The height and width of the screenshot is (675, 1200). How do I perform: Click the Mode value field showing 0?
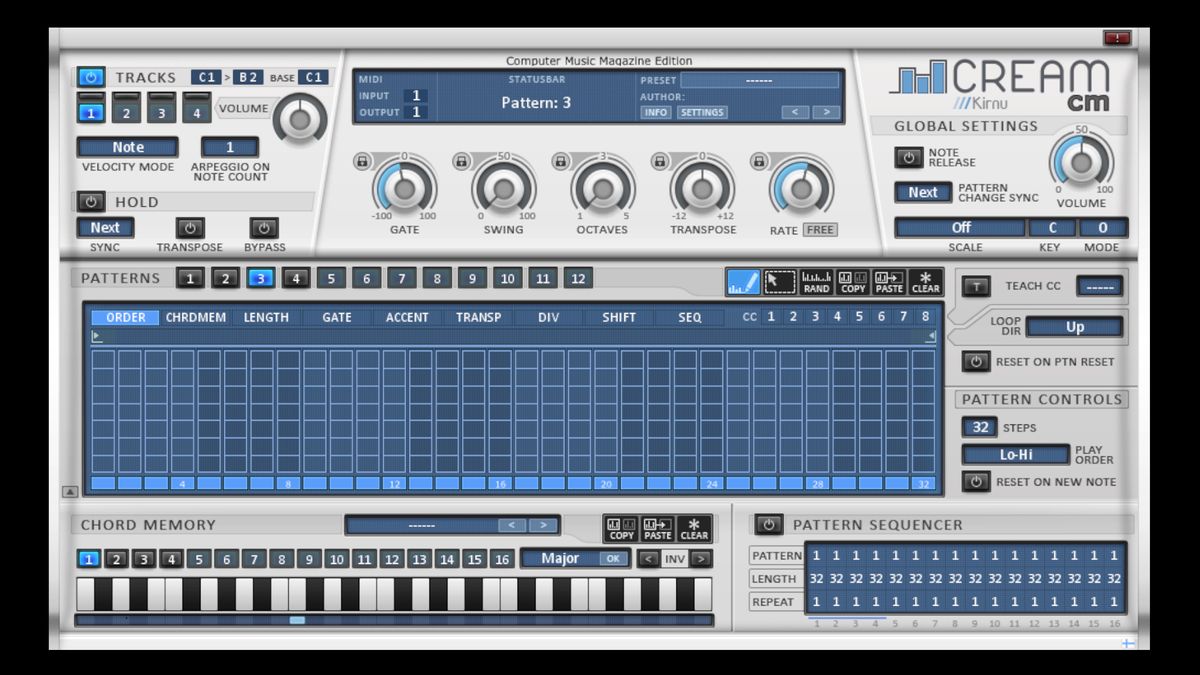click(1104, 227)
